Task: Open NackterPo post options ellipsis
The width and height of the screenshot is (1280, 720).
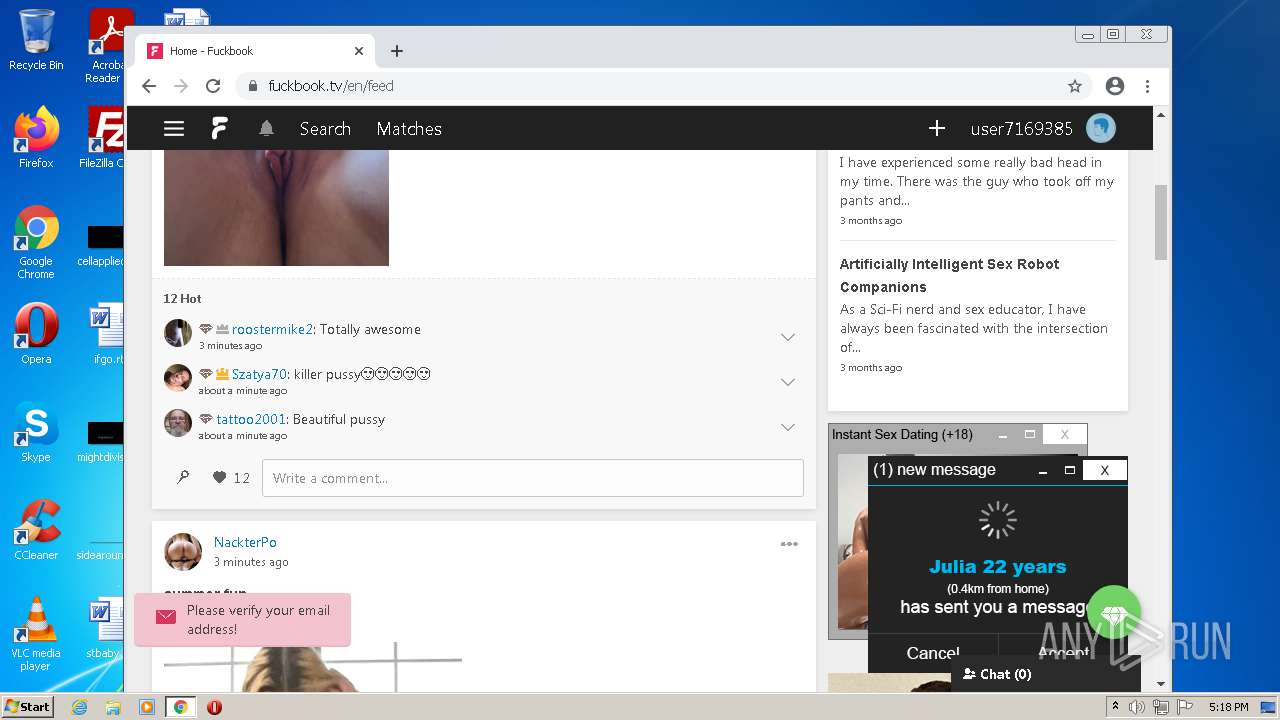Action: click(x=789, y=544)
